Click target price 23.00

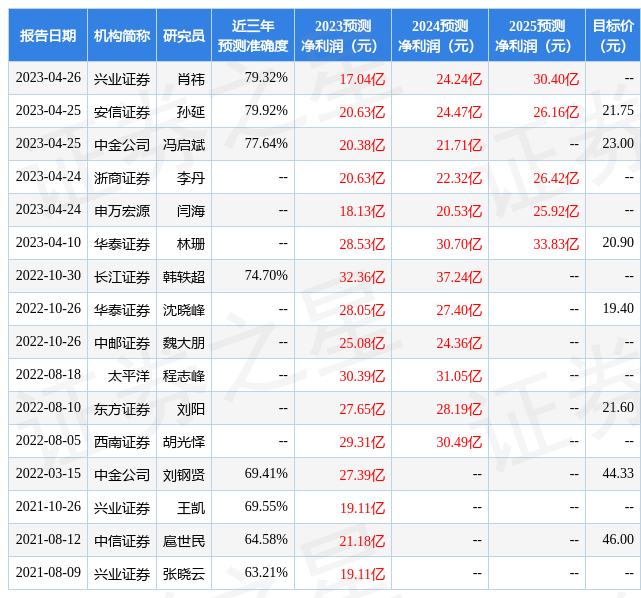[618, 144]
